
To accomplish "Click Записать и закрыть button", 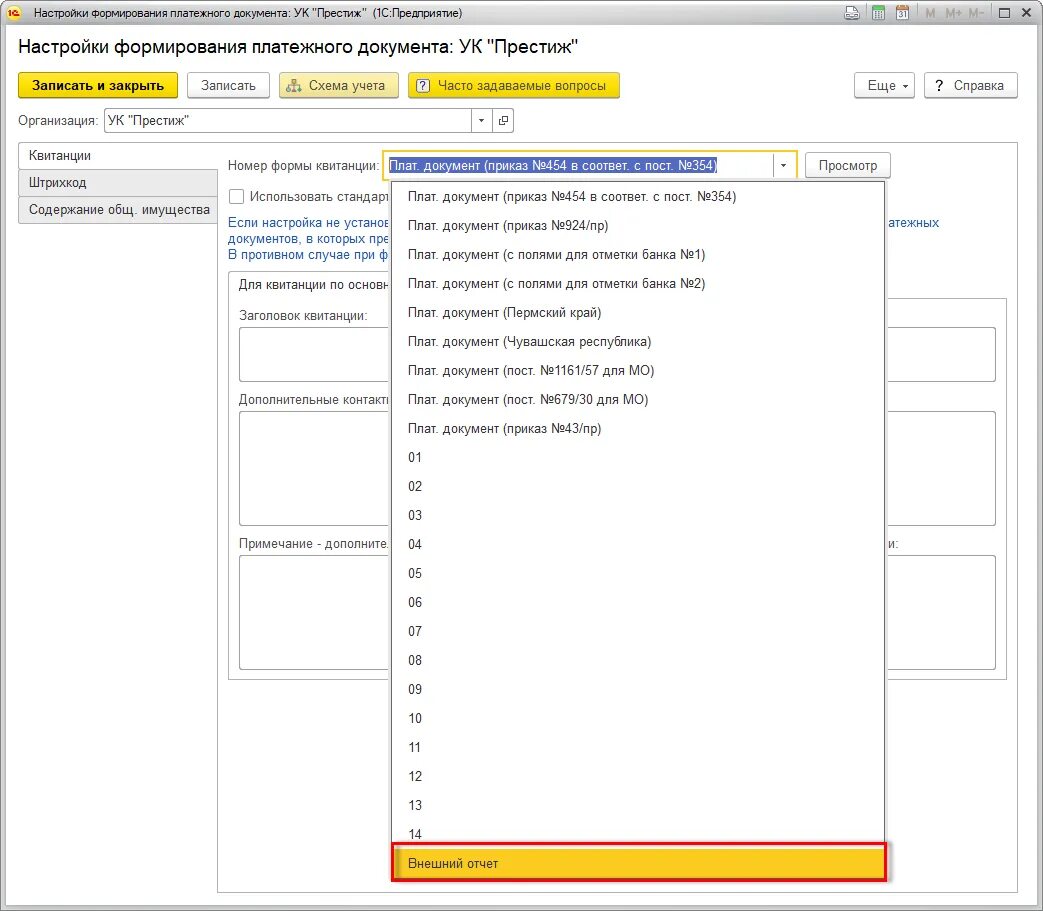I will coord(98,86).
